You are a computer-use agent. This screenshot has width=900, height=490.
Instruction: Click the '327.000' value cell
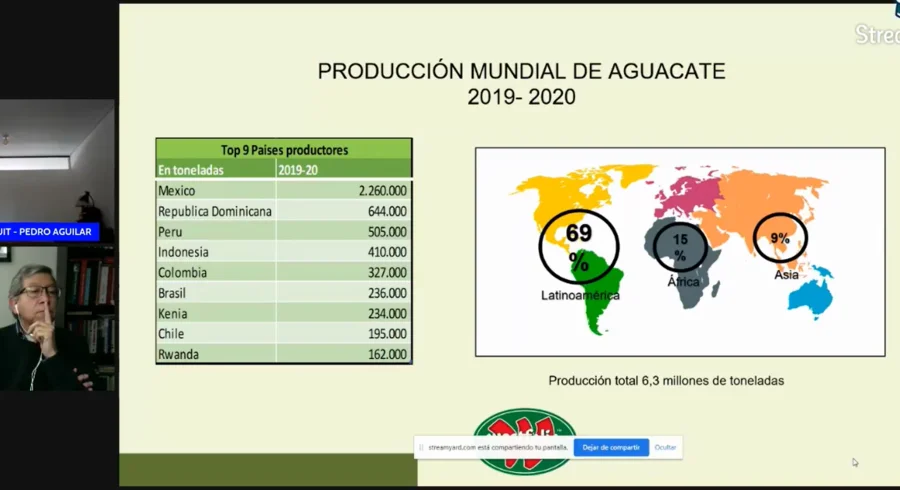click(343, 273)
